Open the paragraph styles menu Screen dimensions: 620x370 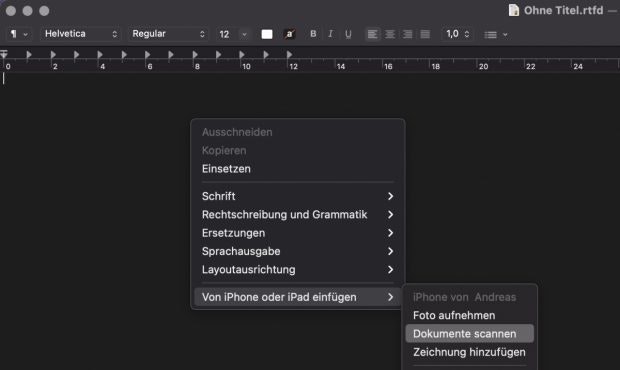click(x=19, y=34)
